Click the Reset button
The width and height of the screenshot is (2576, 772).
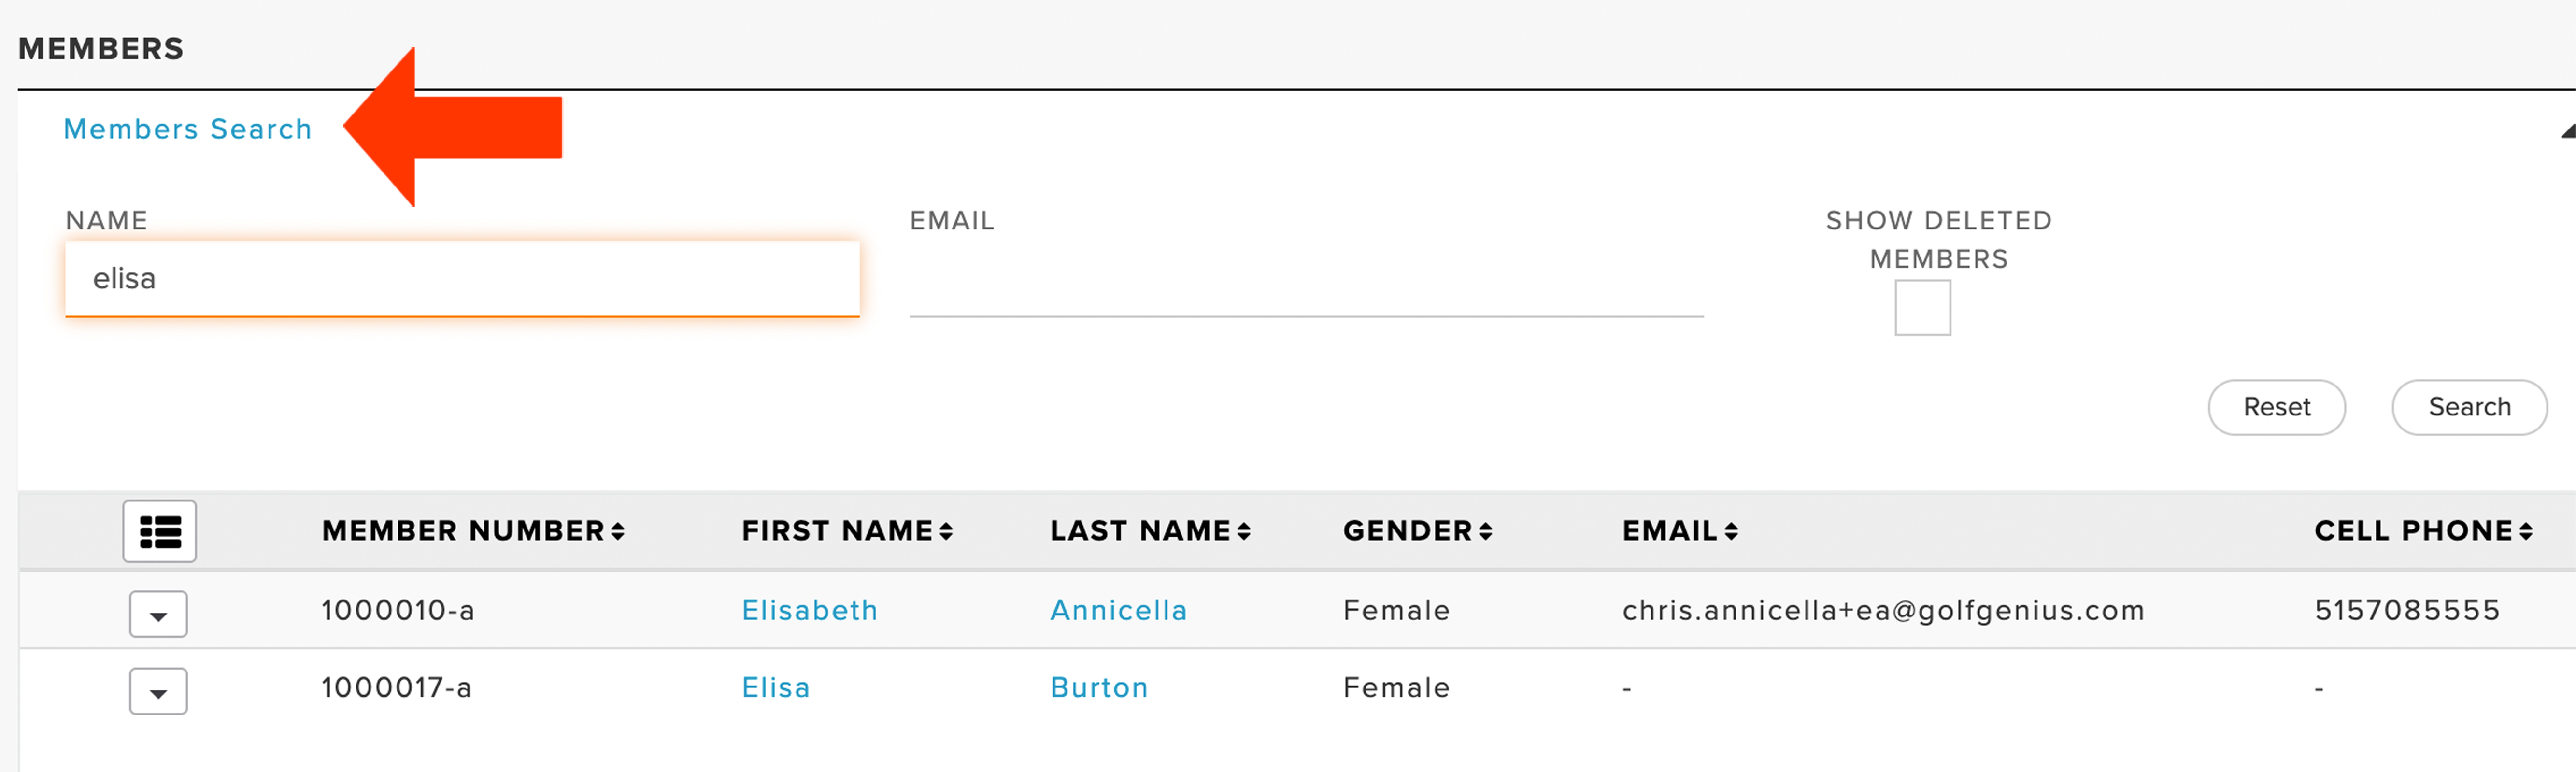(2276, 407)
